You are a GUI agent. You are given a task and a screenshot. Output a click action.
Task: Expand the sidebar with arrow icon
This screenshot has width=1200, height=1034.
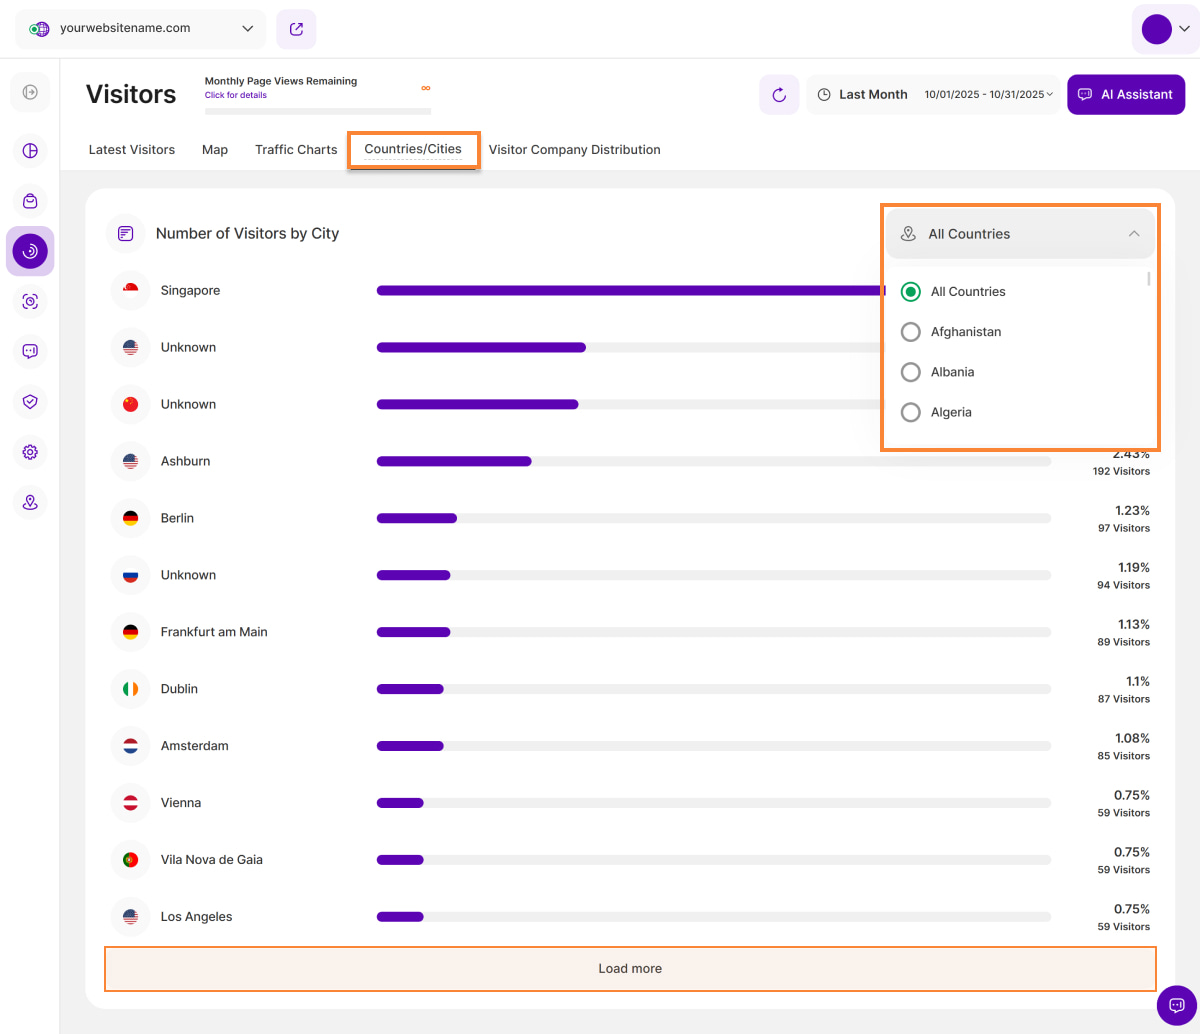[x=30, y=93]
